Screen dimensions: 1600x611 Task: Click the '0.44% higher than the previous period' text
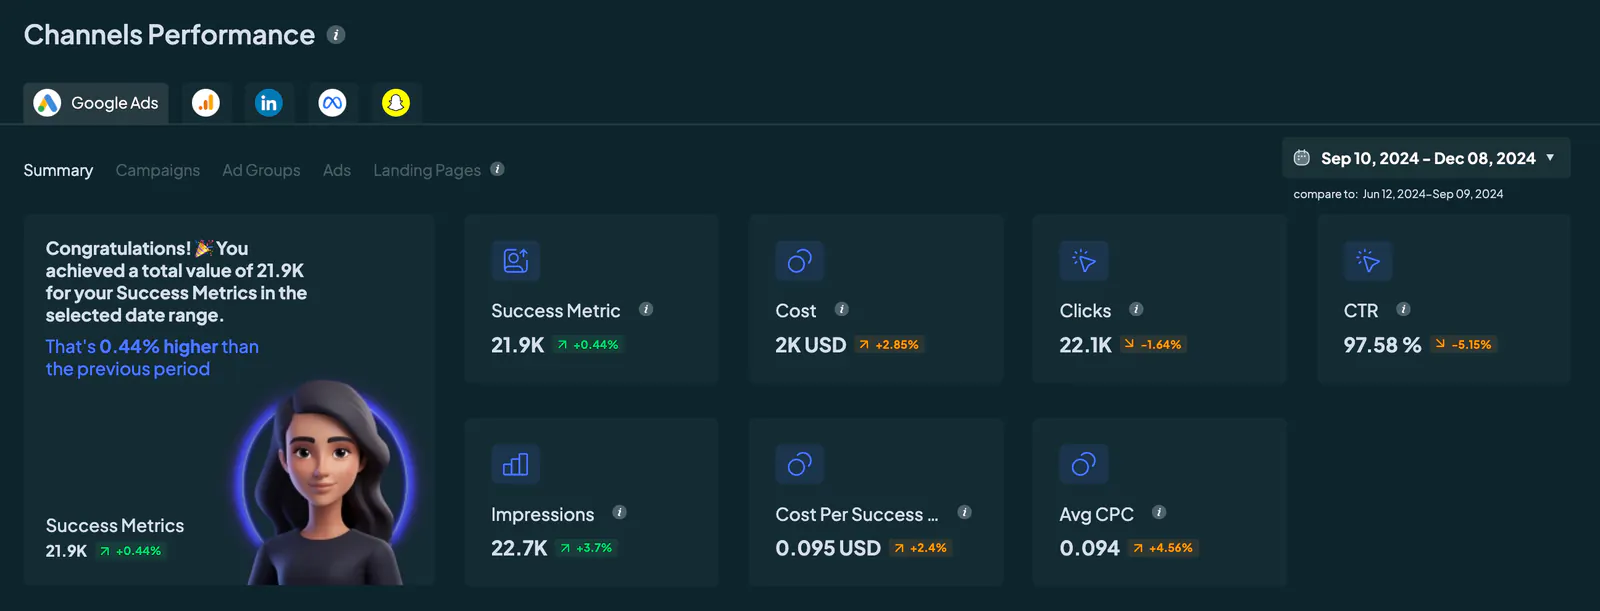(x=152, y=358)
